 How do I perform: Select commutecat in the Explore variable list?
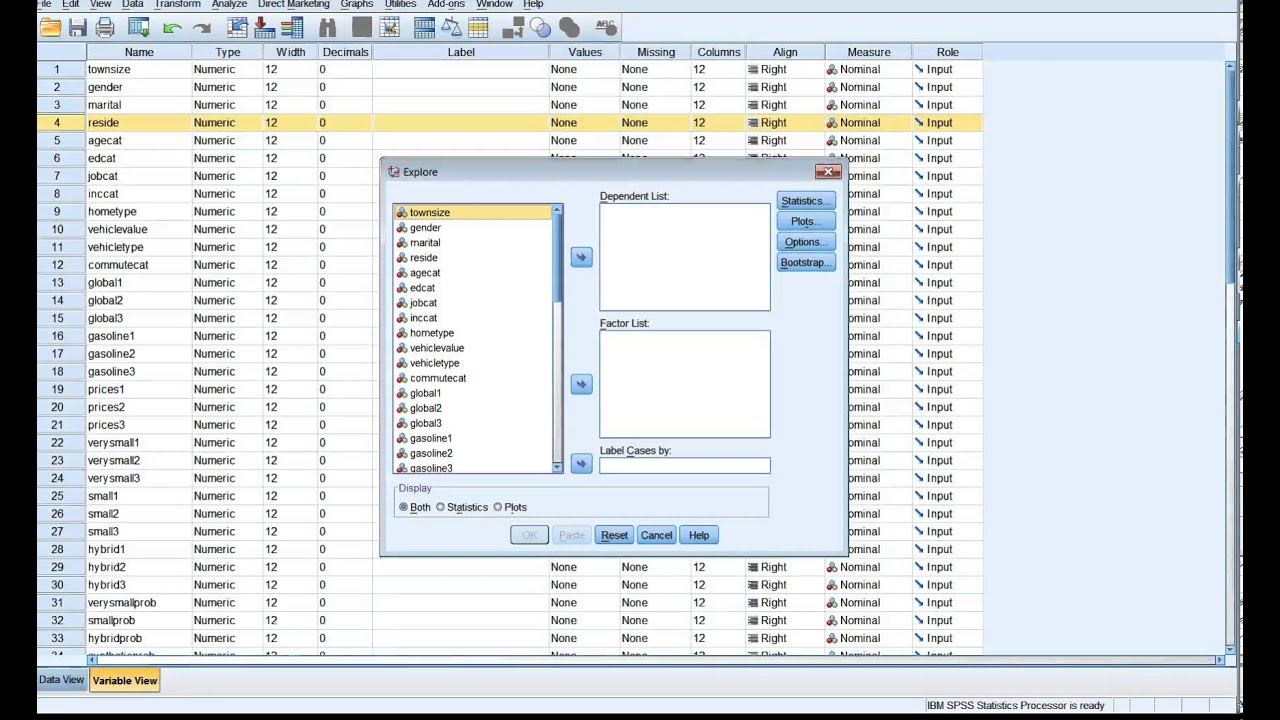(472, 378)
